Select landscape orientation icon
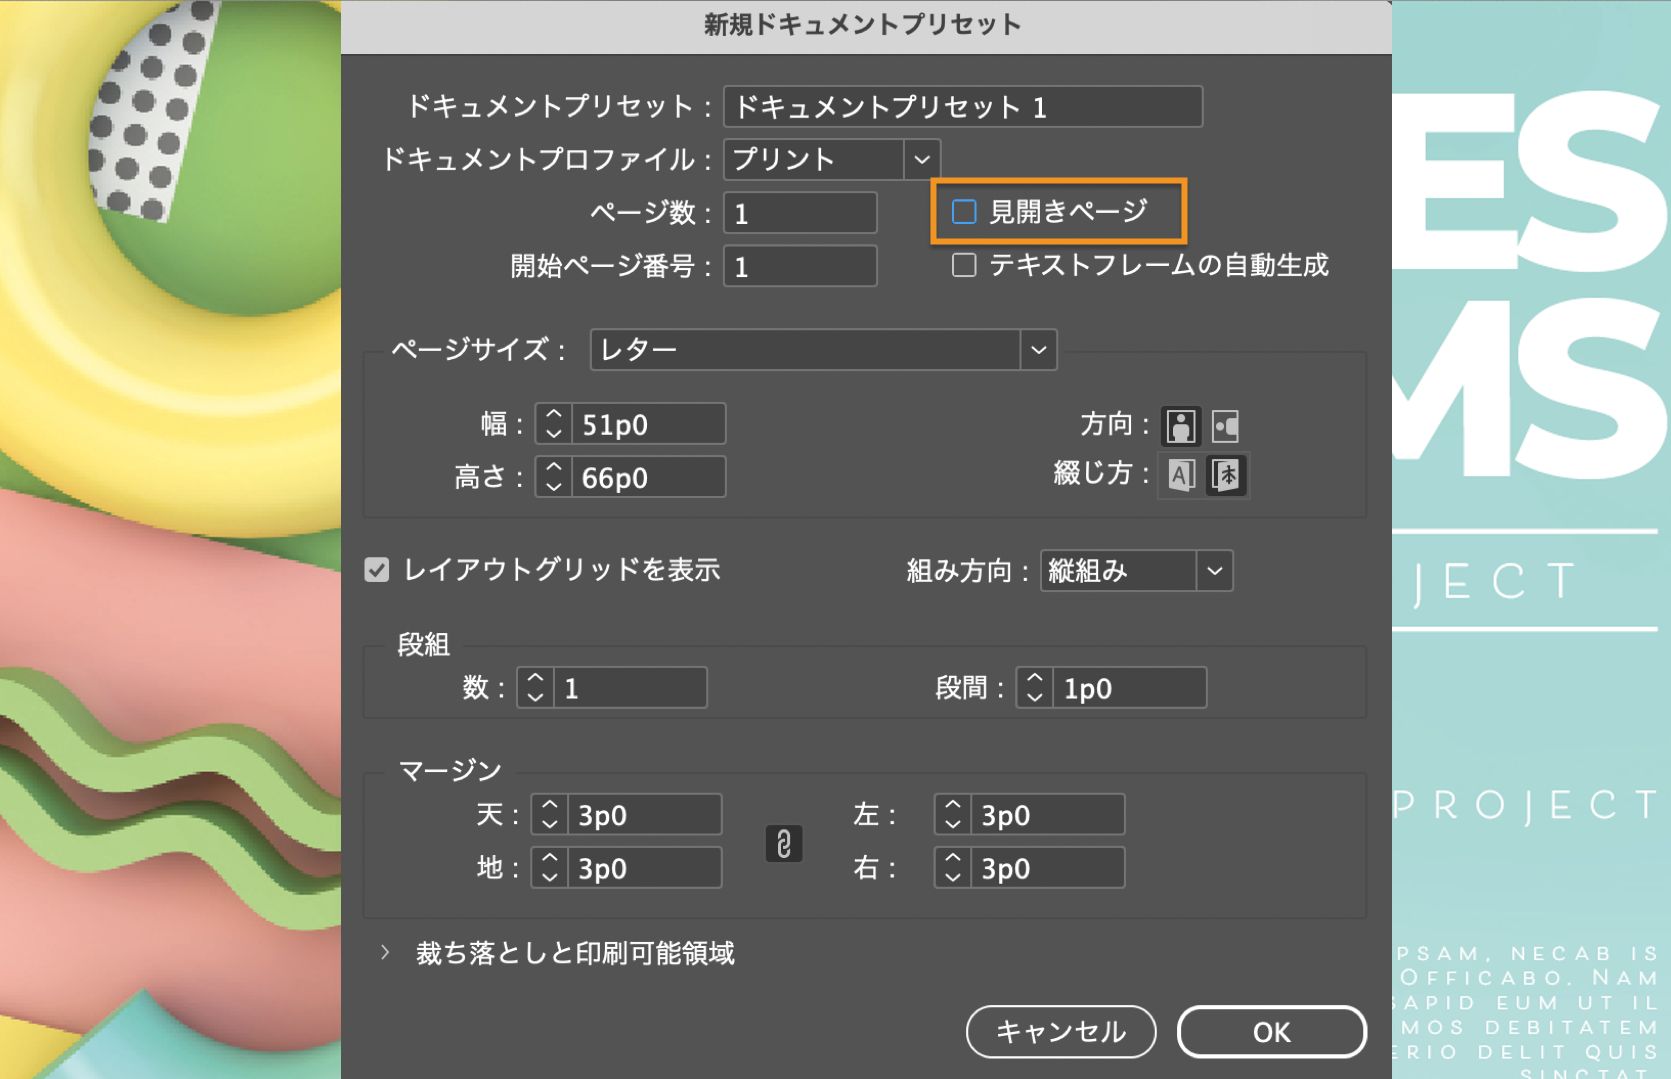The height and width of the screenshot is (1079, 1671). click(1226, 426)
